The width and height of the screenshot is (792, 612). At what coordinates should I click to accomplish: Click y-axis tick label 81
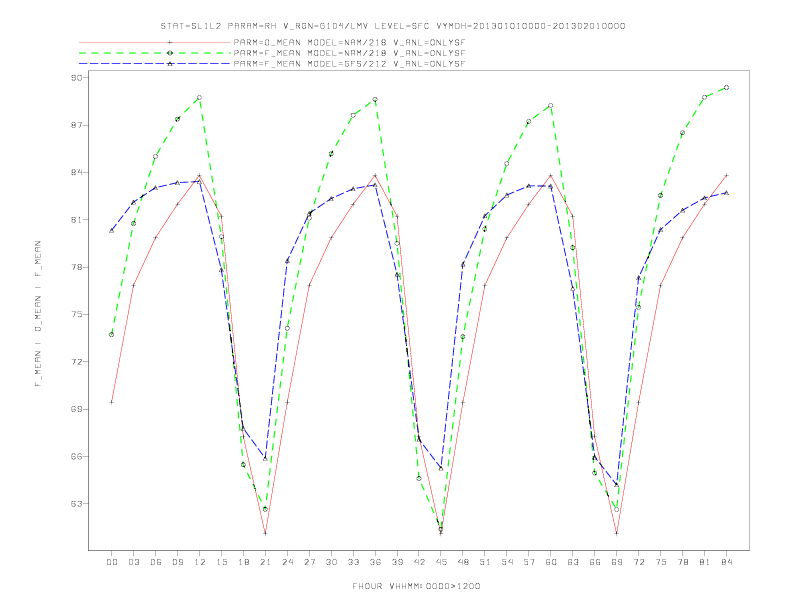point(76,220)
